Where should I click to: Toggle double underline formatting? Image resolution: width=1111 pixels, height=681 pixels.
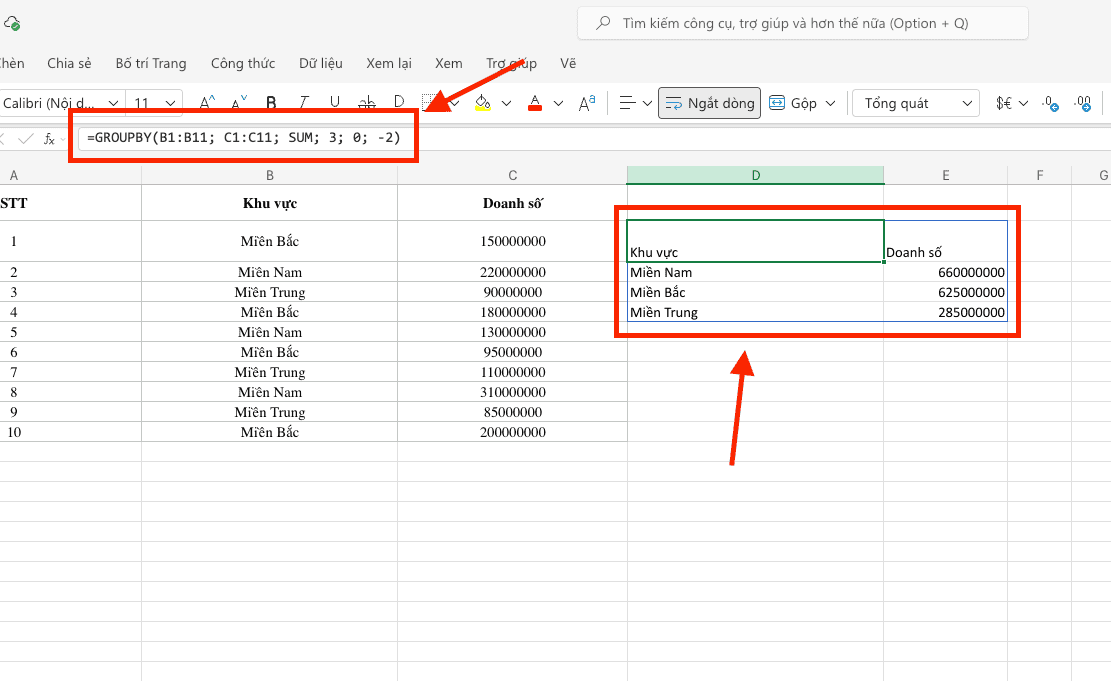[399, 103]
